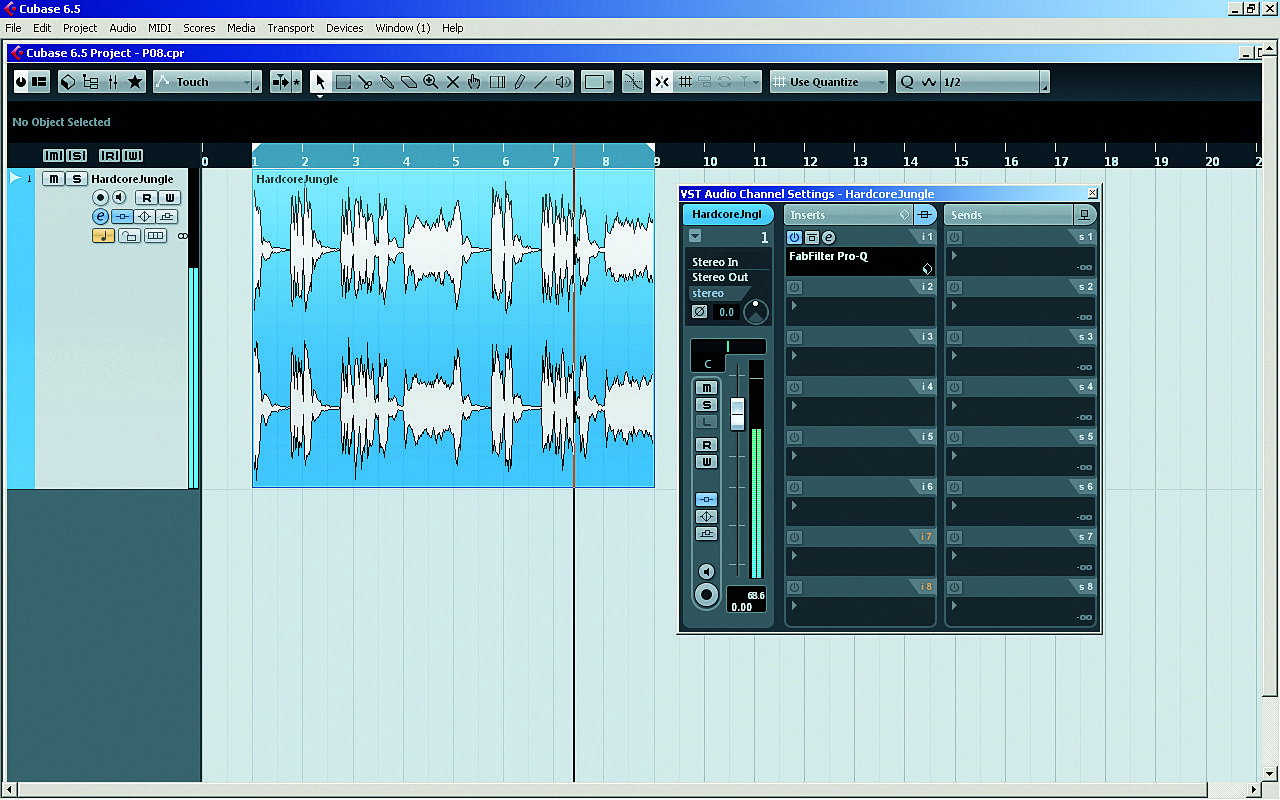Click the Sends routing panel icon
This screenshot has width=1280, height=800.
(x=1084, y=215)
